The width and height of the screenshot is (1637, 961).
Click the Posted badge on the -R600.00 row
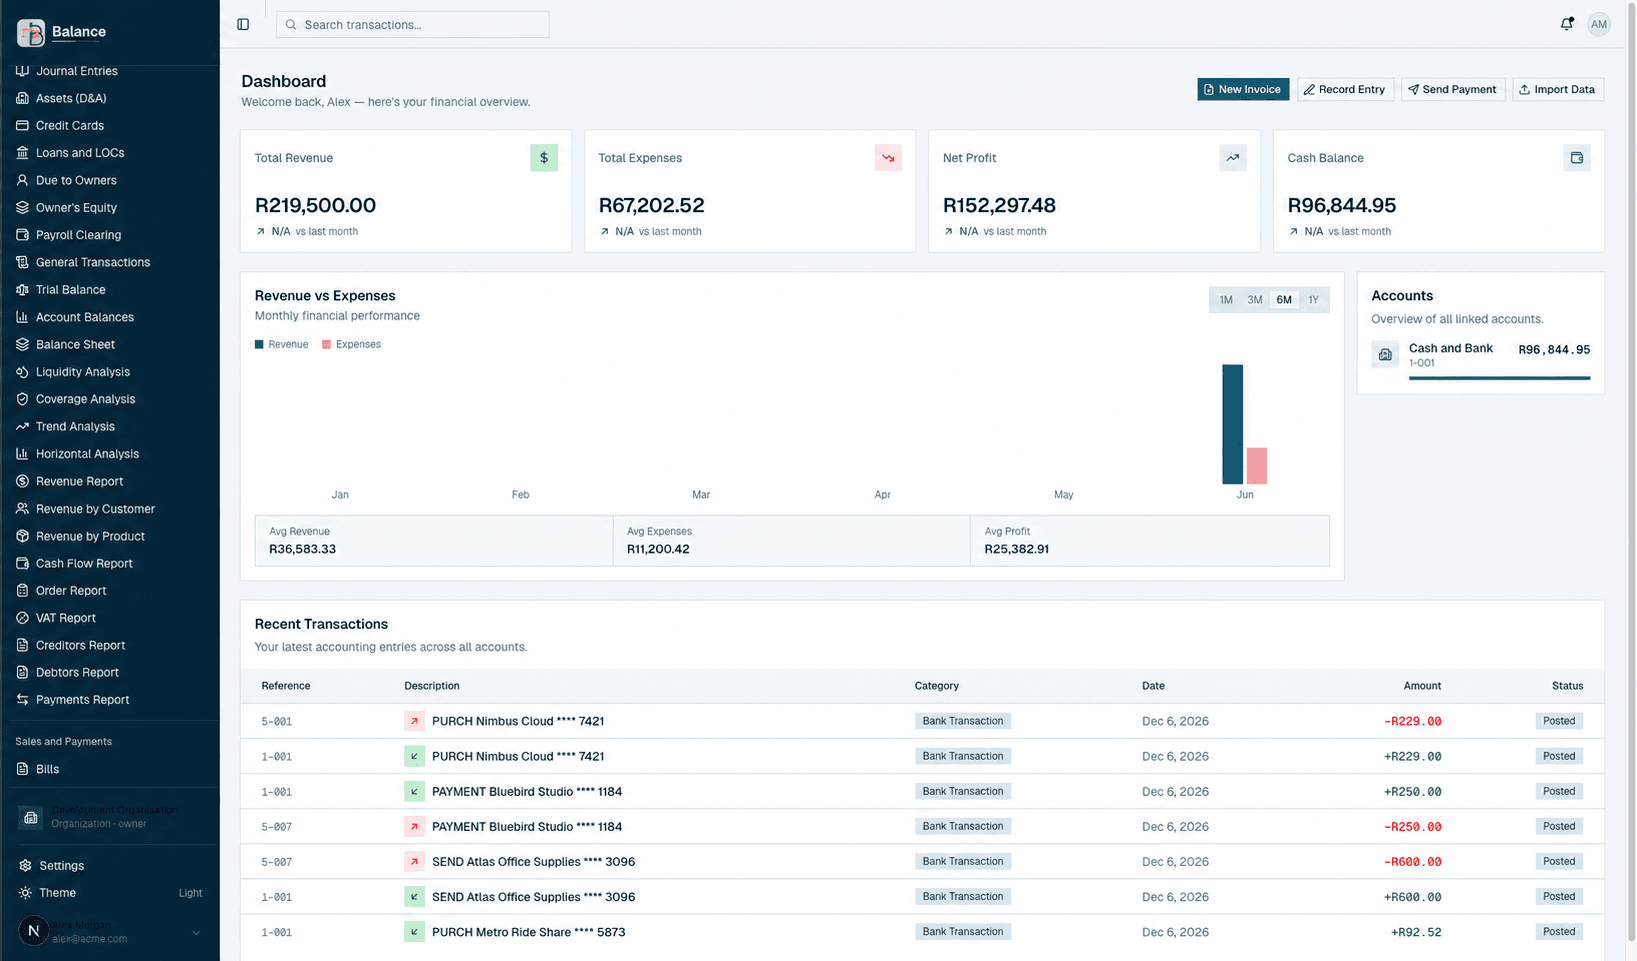click(1558, 862)
